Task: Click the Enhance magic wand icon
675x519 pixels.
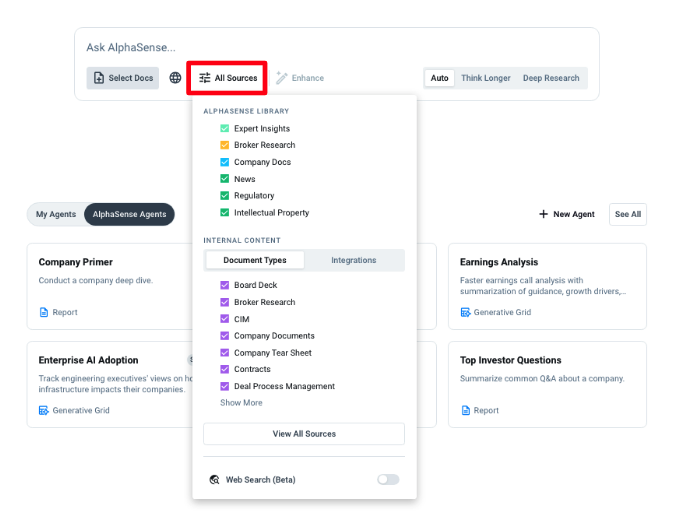Action: click(282, 78)
